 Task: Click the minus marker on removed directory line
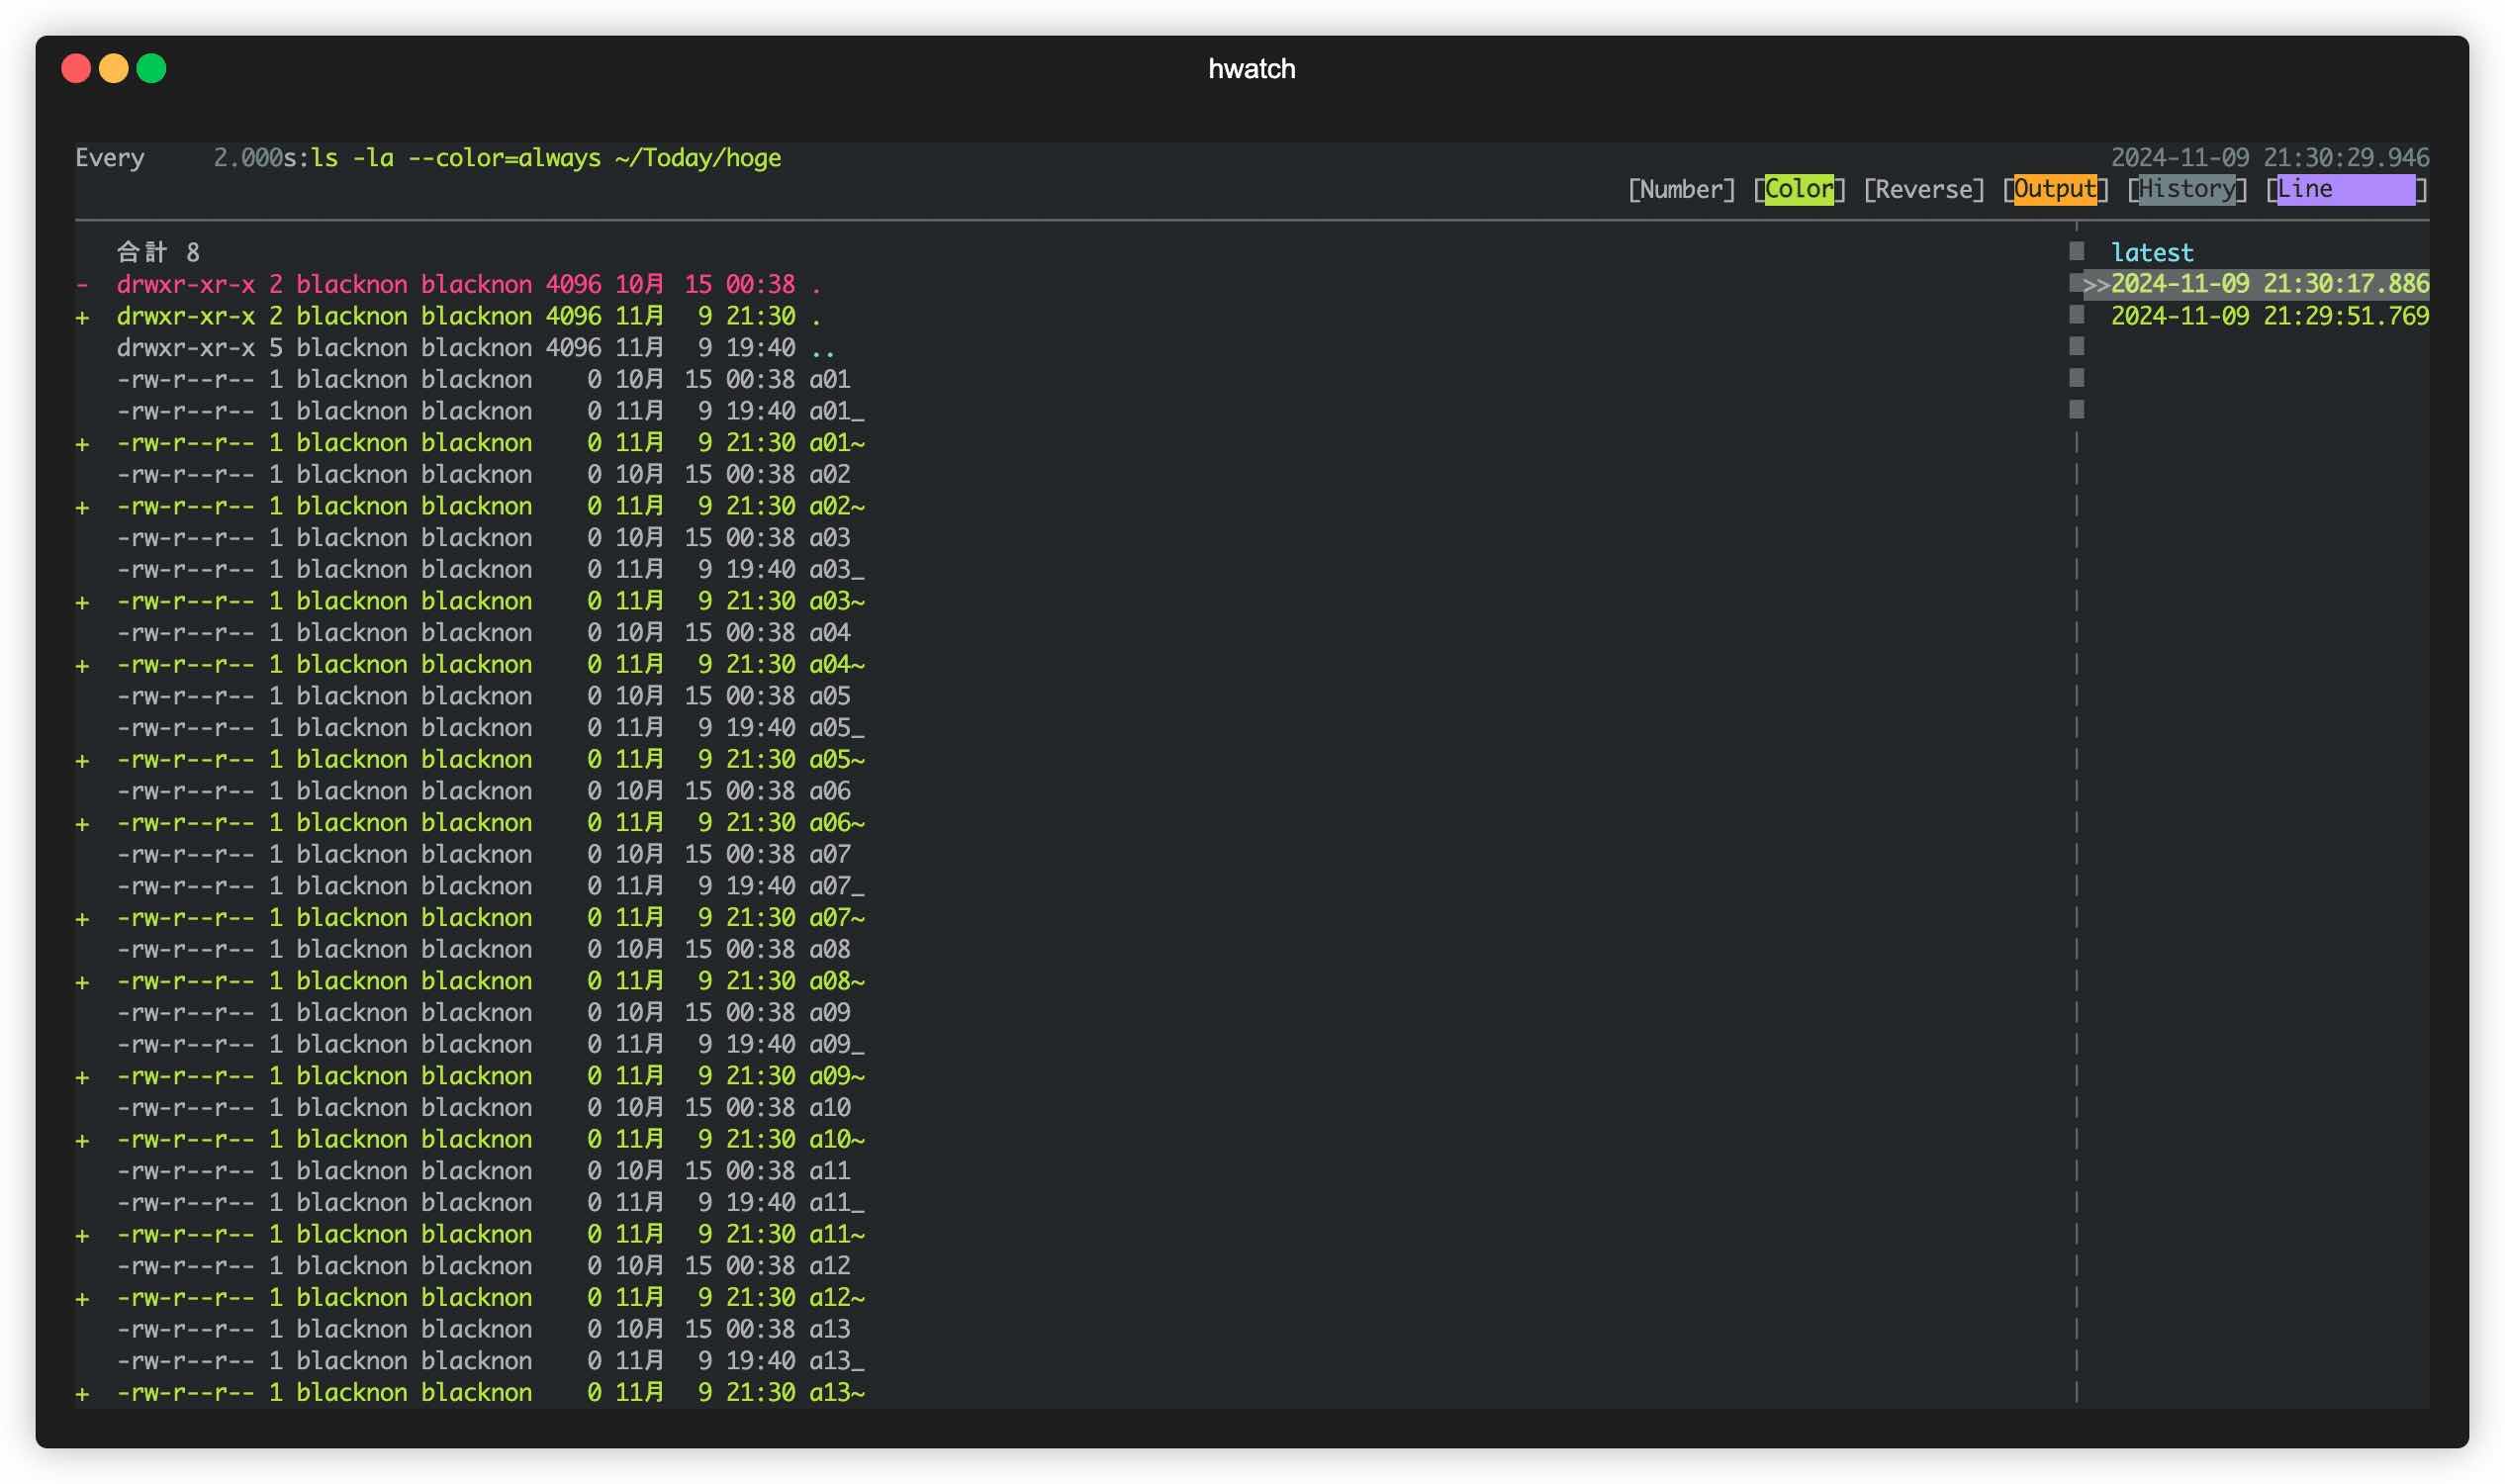click(x=82, y=285)
